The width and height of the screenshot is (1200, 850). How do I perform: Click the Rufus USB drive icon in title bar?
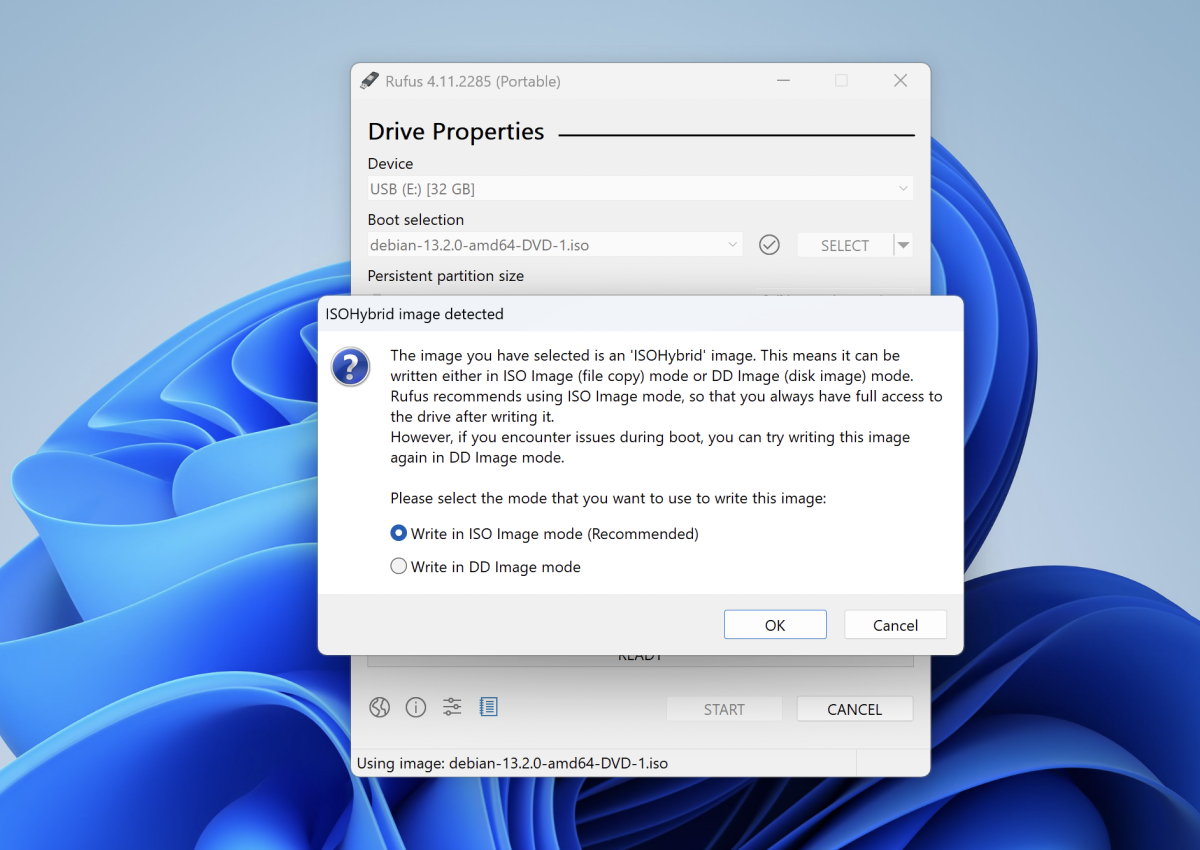pyautogui.click(x=369, y=81)
